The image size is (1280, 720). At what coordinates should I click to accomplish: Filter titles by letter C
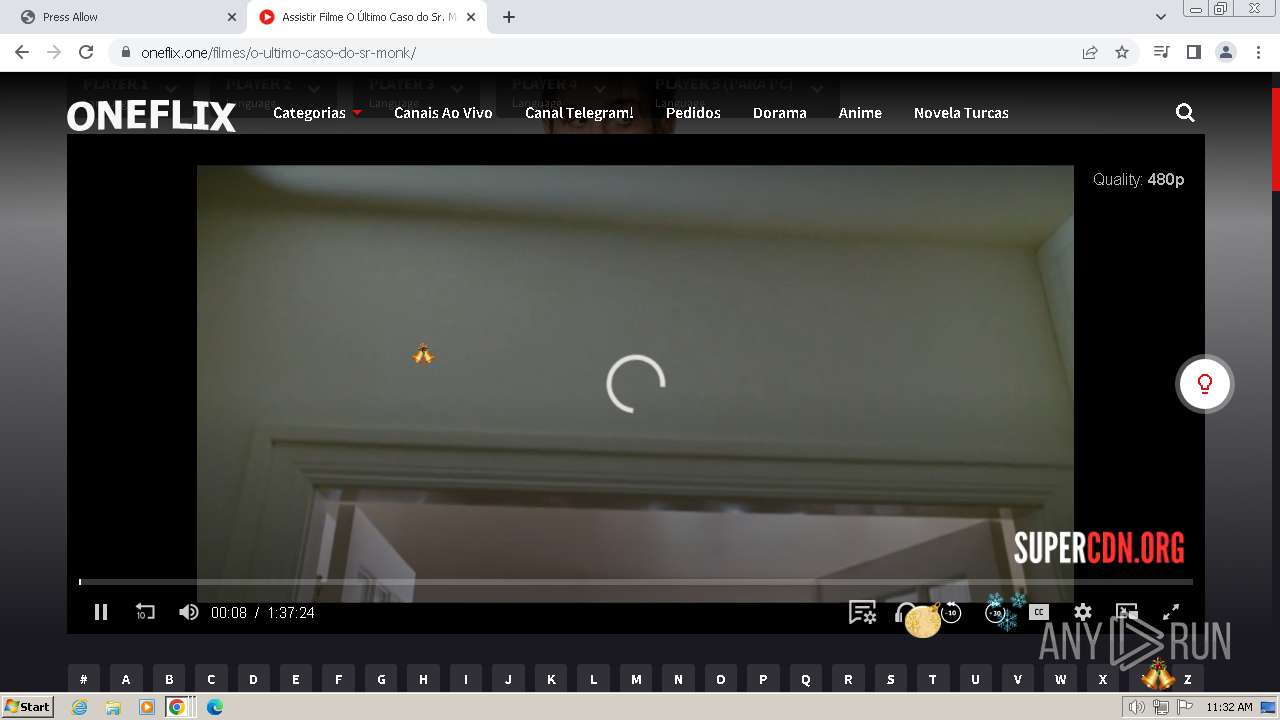tap(211, 679)
